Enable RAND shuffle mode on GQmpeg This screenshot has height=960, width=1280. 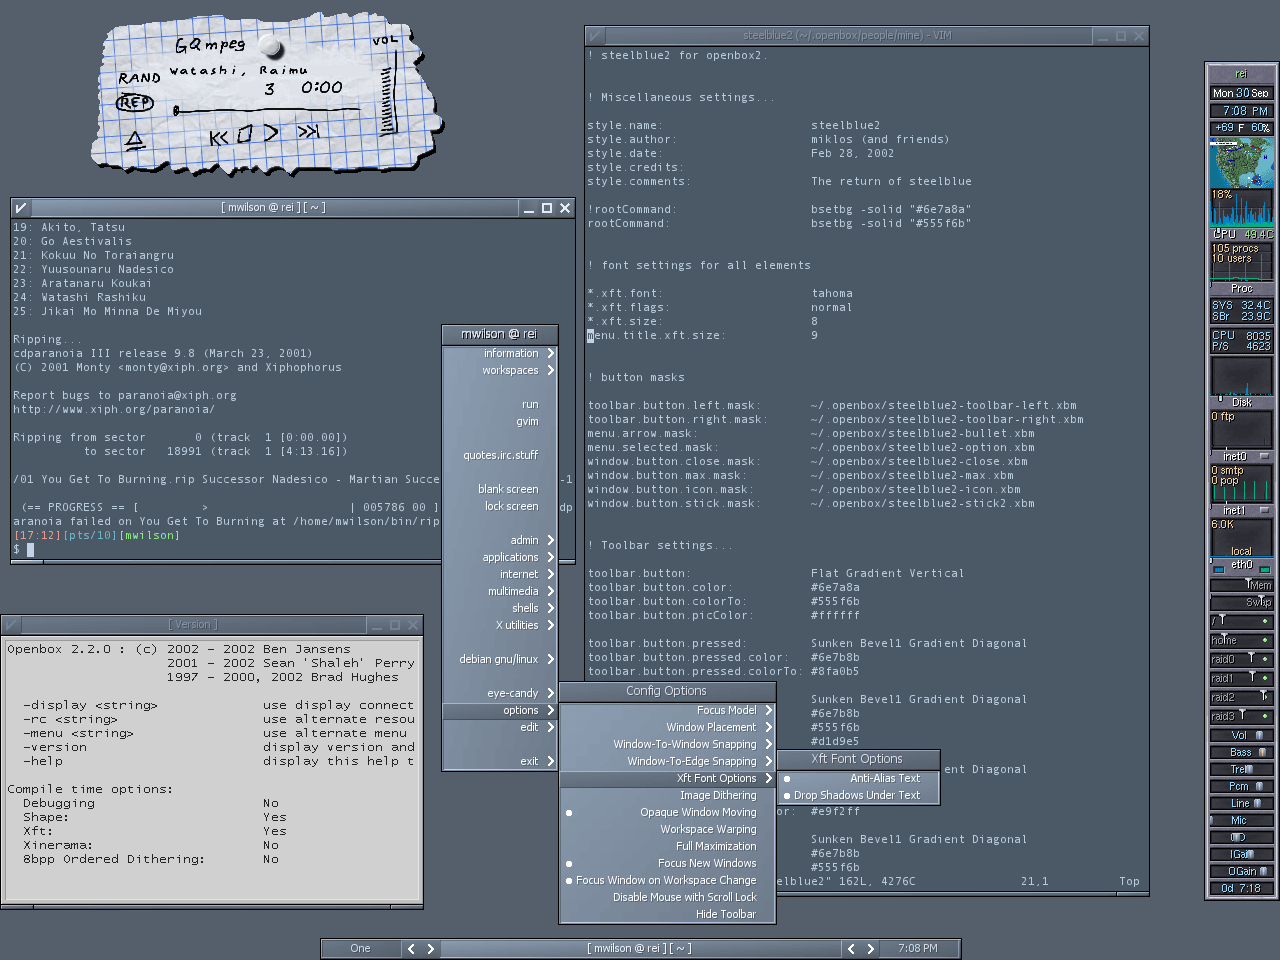tap(139, 78)
